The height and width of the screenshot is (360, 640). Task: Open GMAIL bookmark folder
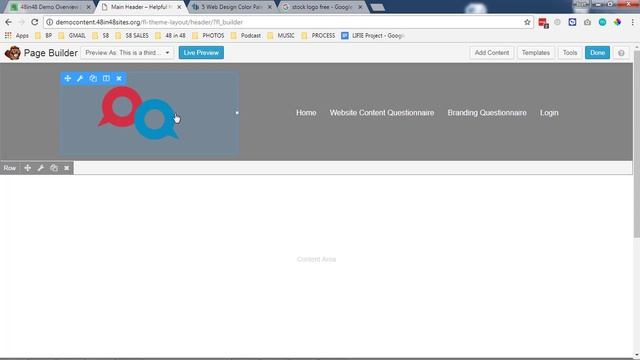(x=72, y=36)
